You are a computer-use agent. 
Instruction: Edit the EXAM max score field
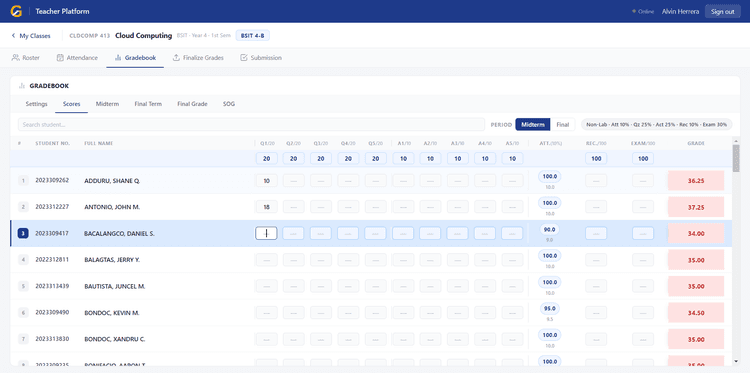click(x=643, y=159)
